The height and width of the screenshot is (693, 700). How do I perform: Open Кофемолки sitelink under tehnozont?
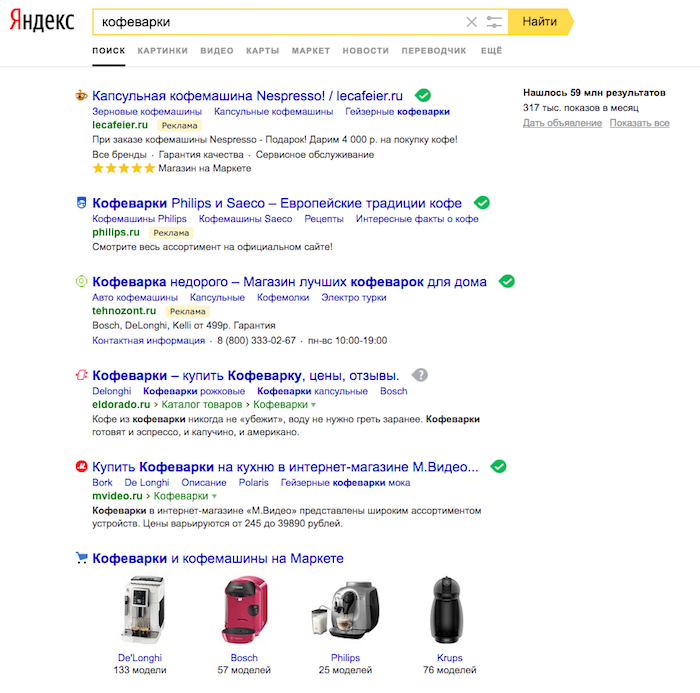tap(283, 297)
